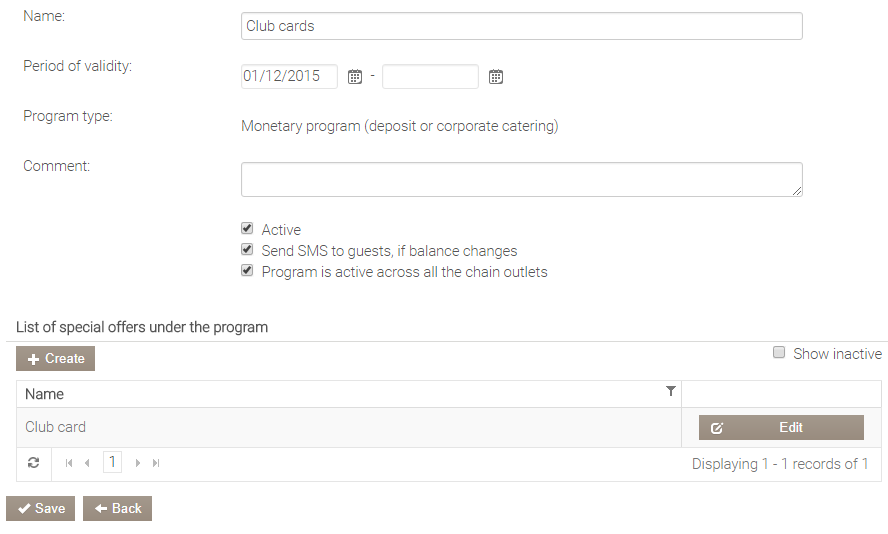The image size is (888, 534).
Task: Go to first page of records
Action: pos(69,463)
